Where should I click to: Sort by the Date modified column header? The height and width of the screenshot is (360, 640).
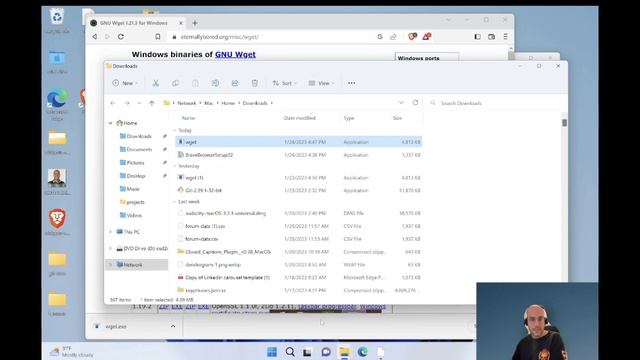tap(300, 118)
